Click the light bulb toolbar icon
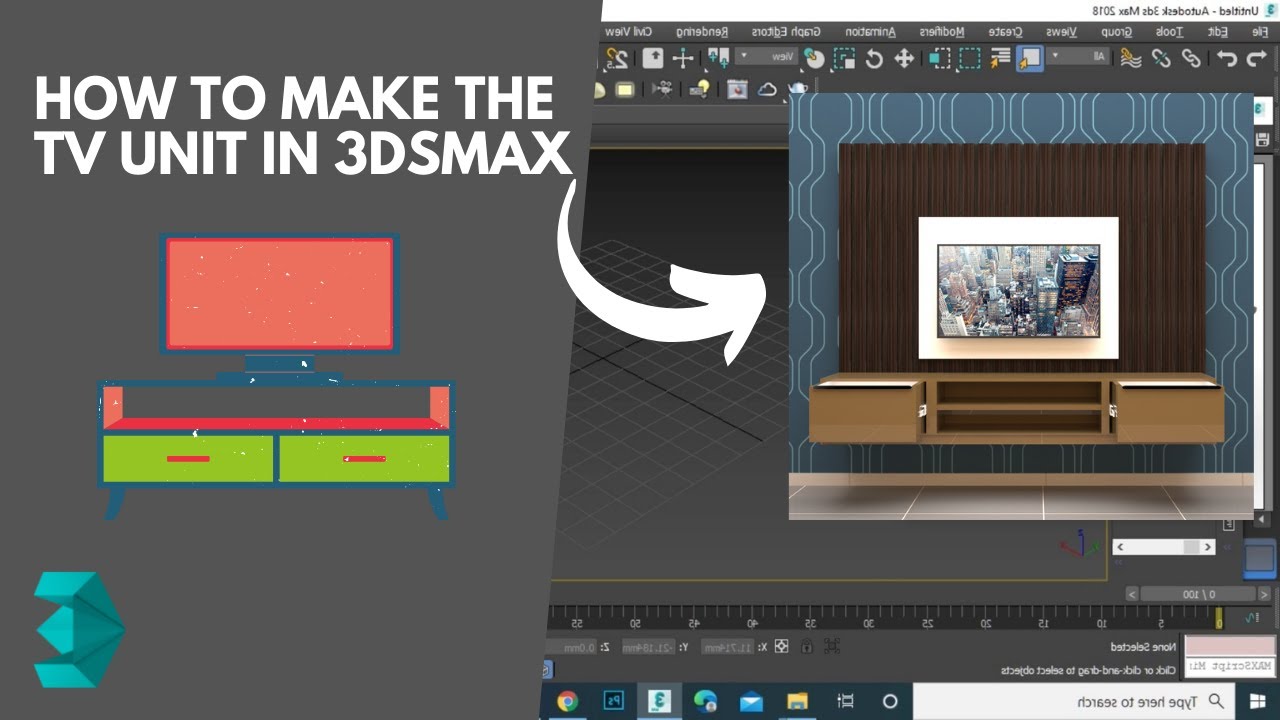This screenshot has height=720, width=1280. [x=700, y=89]
